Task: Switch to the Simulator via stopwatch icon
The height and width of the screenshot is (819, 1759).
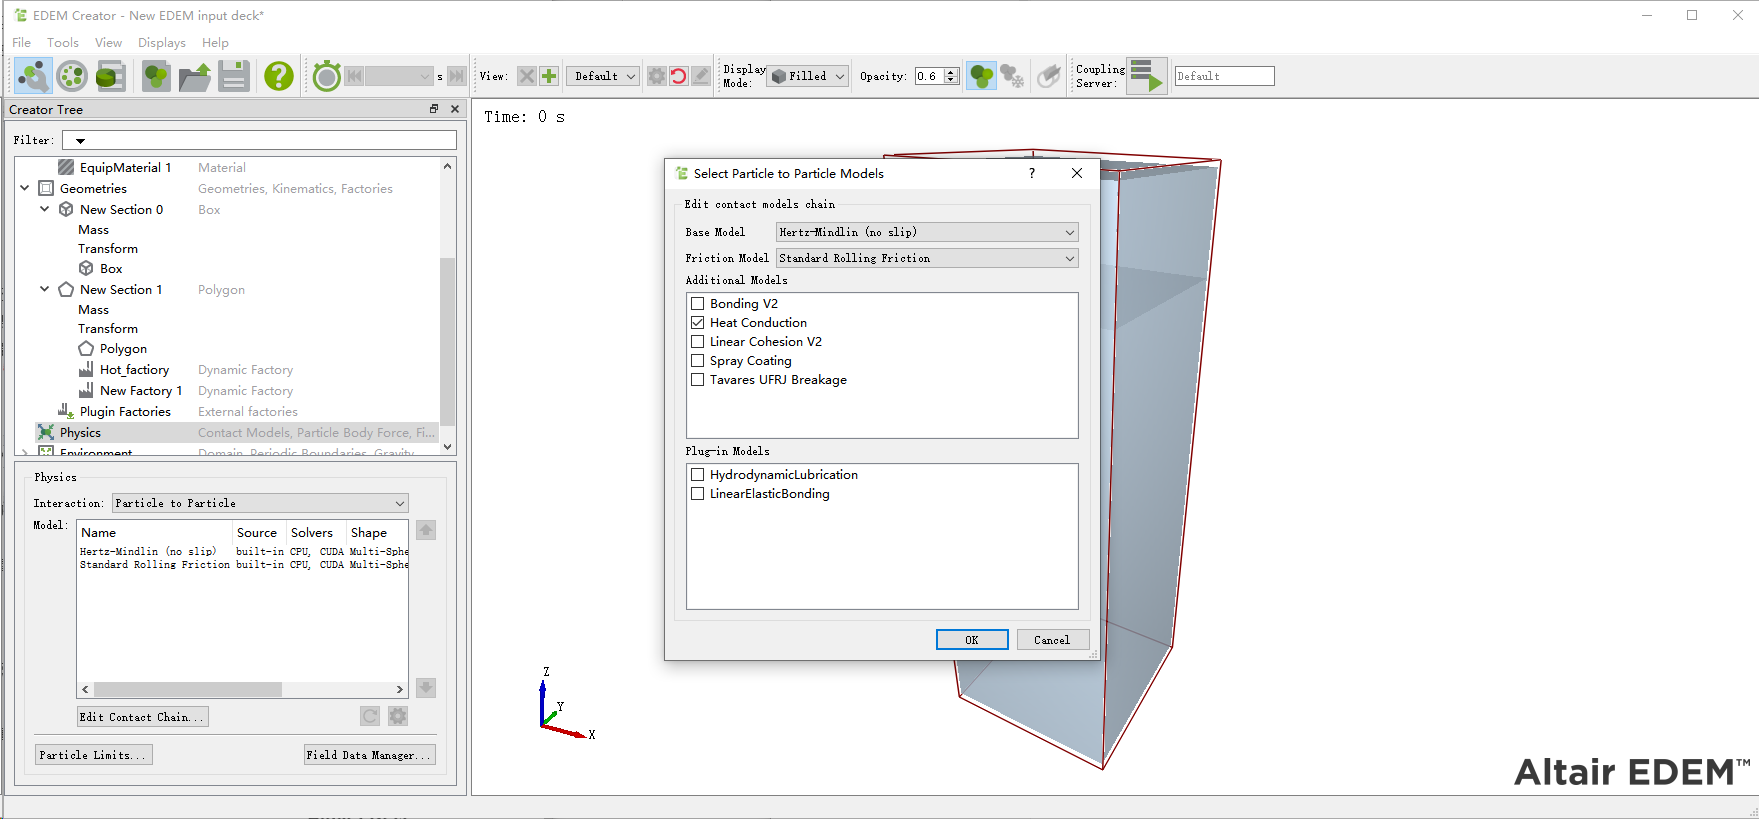Action: (x=327, y=76)
